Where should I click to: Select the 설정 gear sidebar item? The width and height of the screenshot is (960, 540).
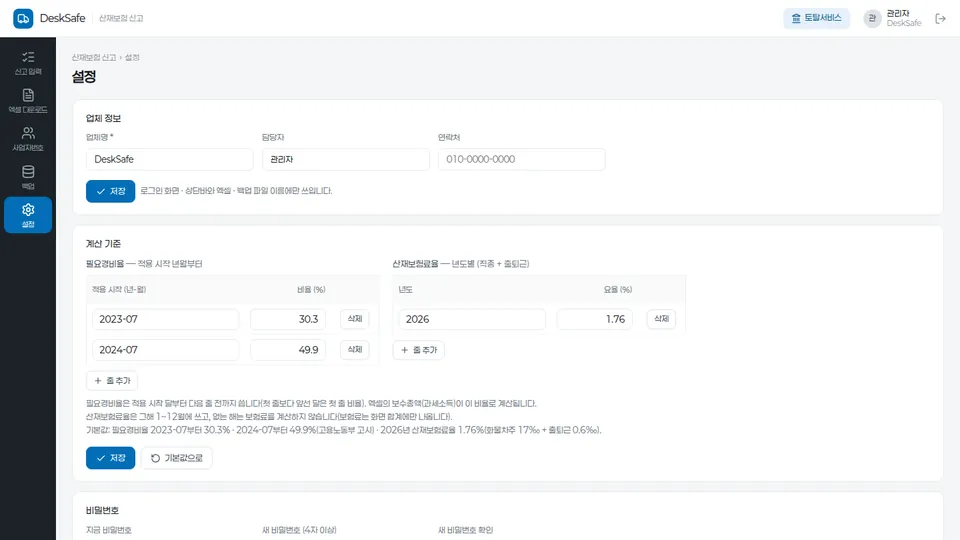28,216
